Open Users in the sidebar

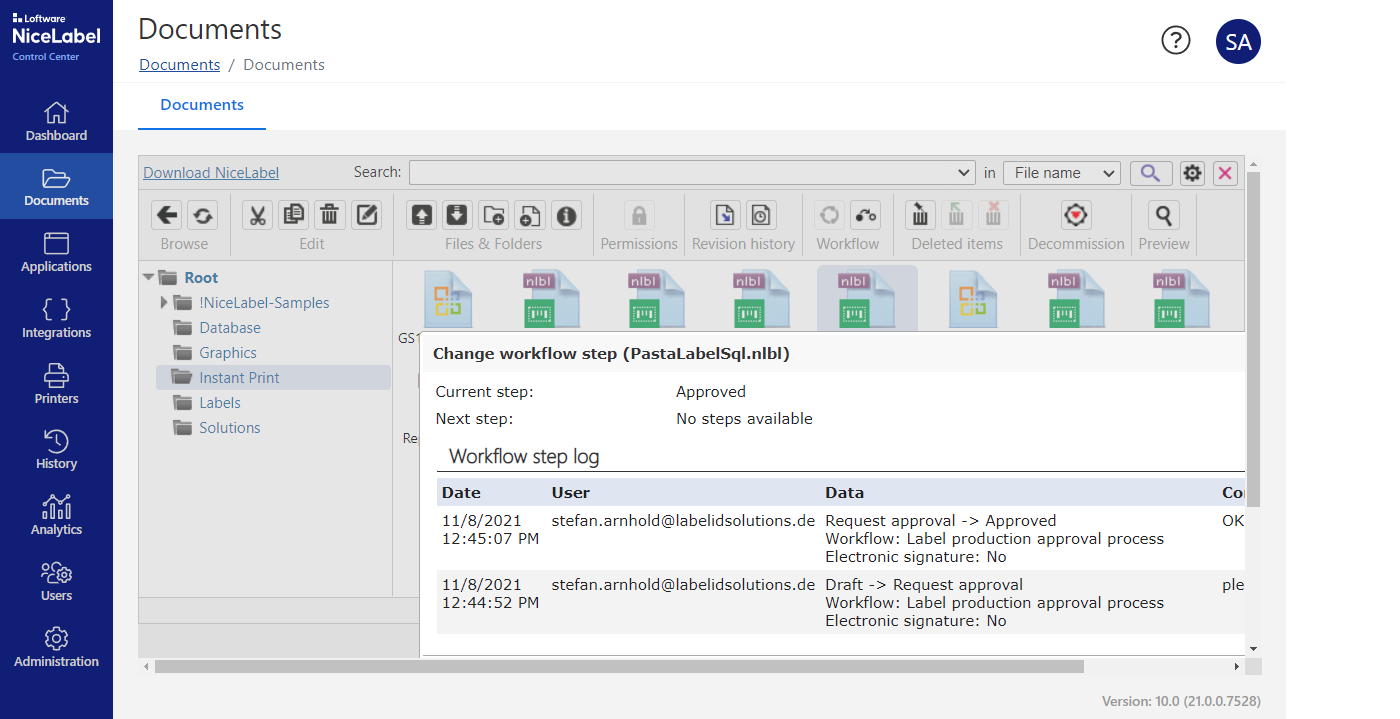pyautogui.click(x=56, y=582)
